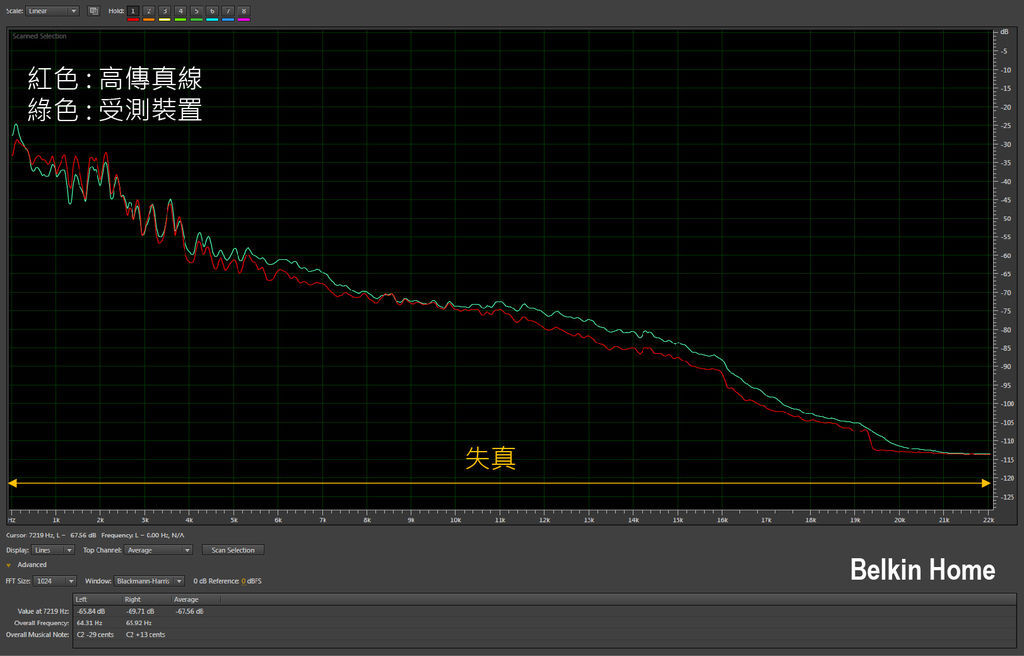The height and width of the screenshot is (656, 1024).
Task: Open Top Channel dropdown showing Average
Action: [x=159, y=550]
